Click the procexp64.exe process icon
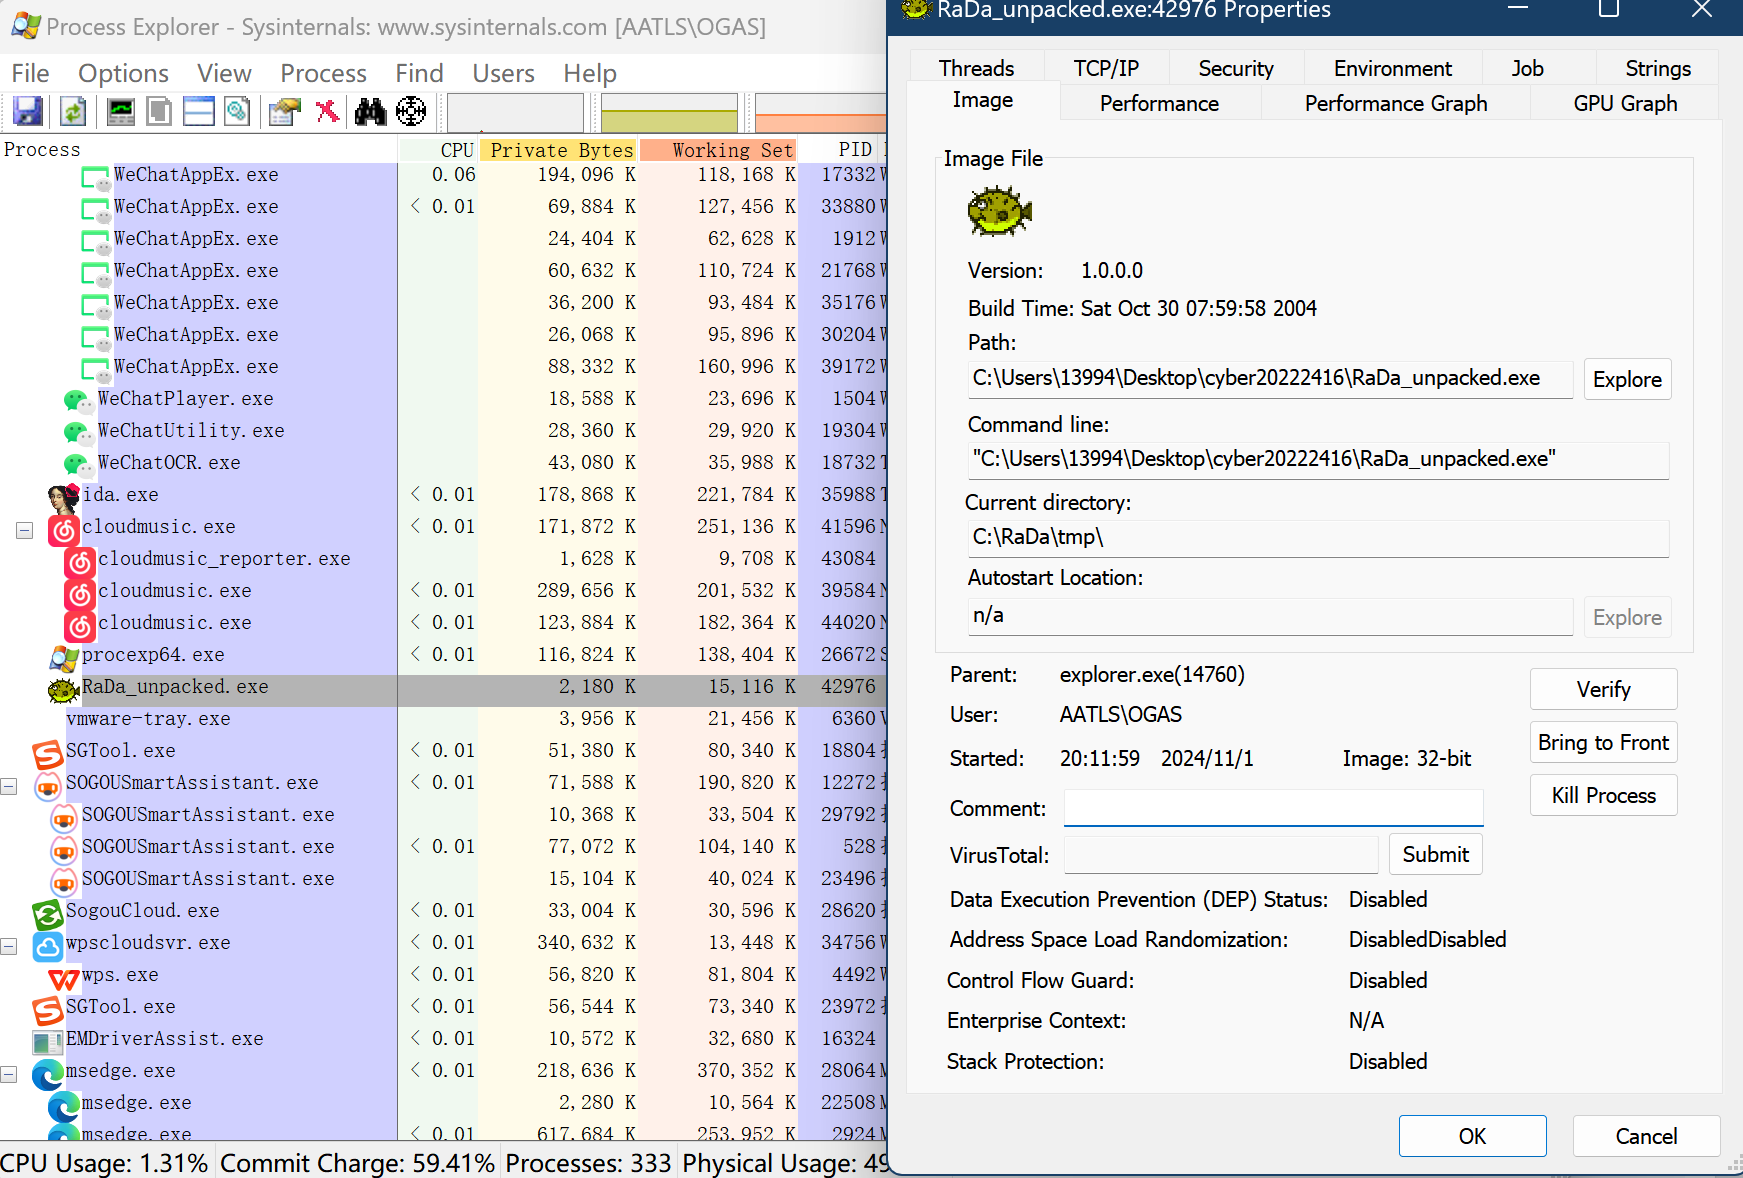The image size is (1743, 1178). pos(64,657)
